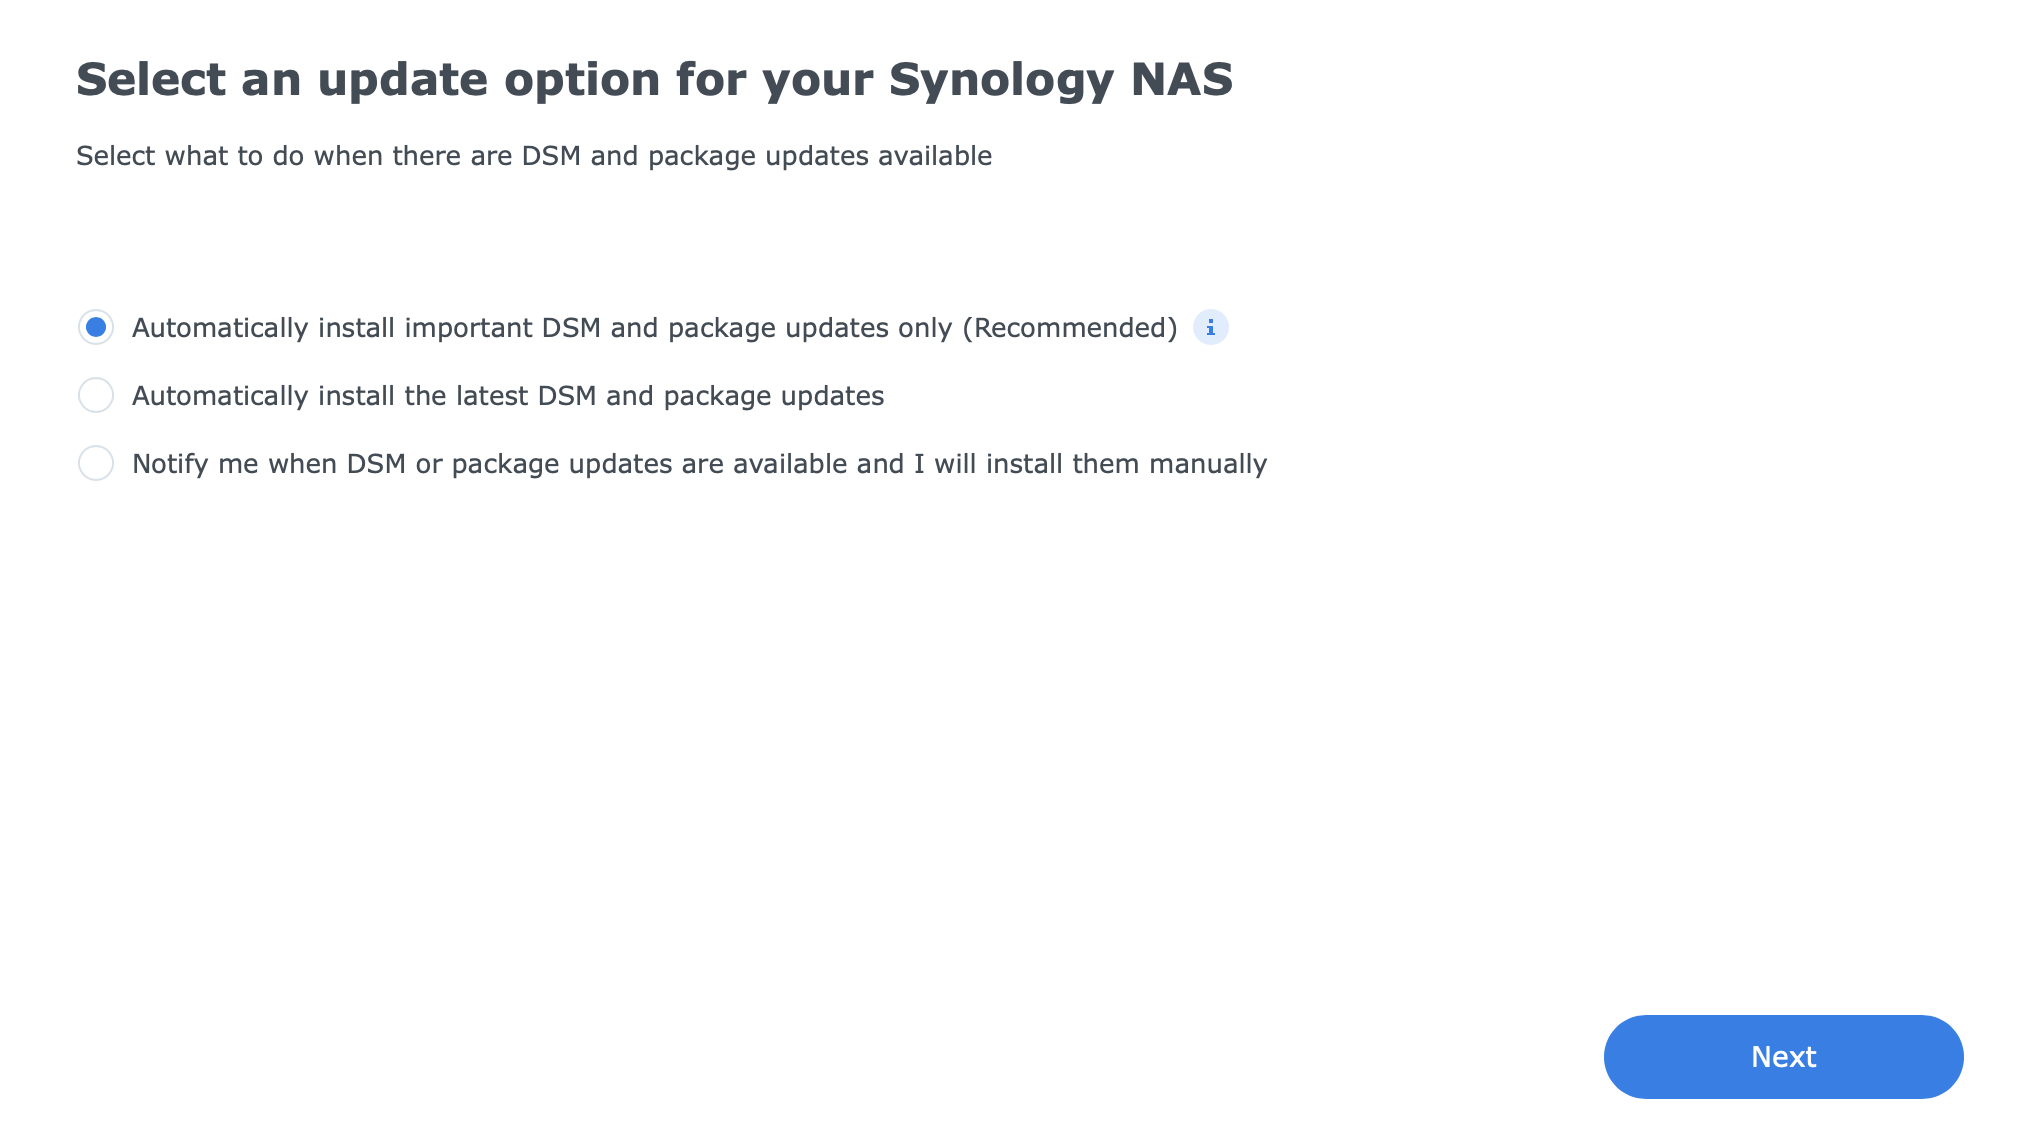The width and height of the screenshot is (2036, 1148).
Task: Select the important updates only radio button
Action: [96, 327]
